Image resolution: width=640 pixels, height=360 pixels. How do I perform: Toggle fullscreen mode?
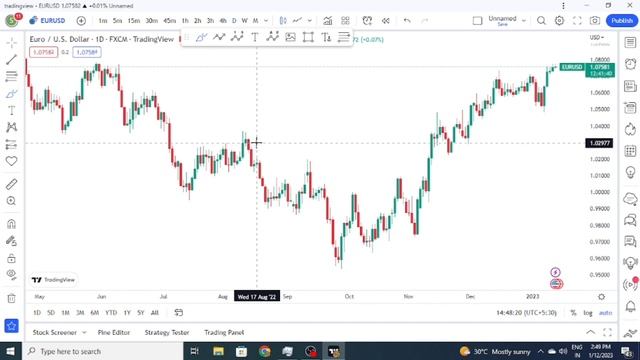coord(577,20)
